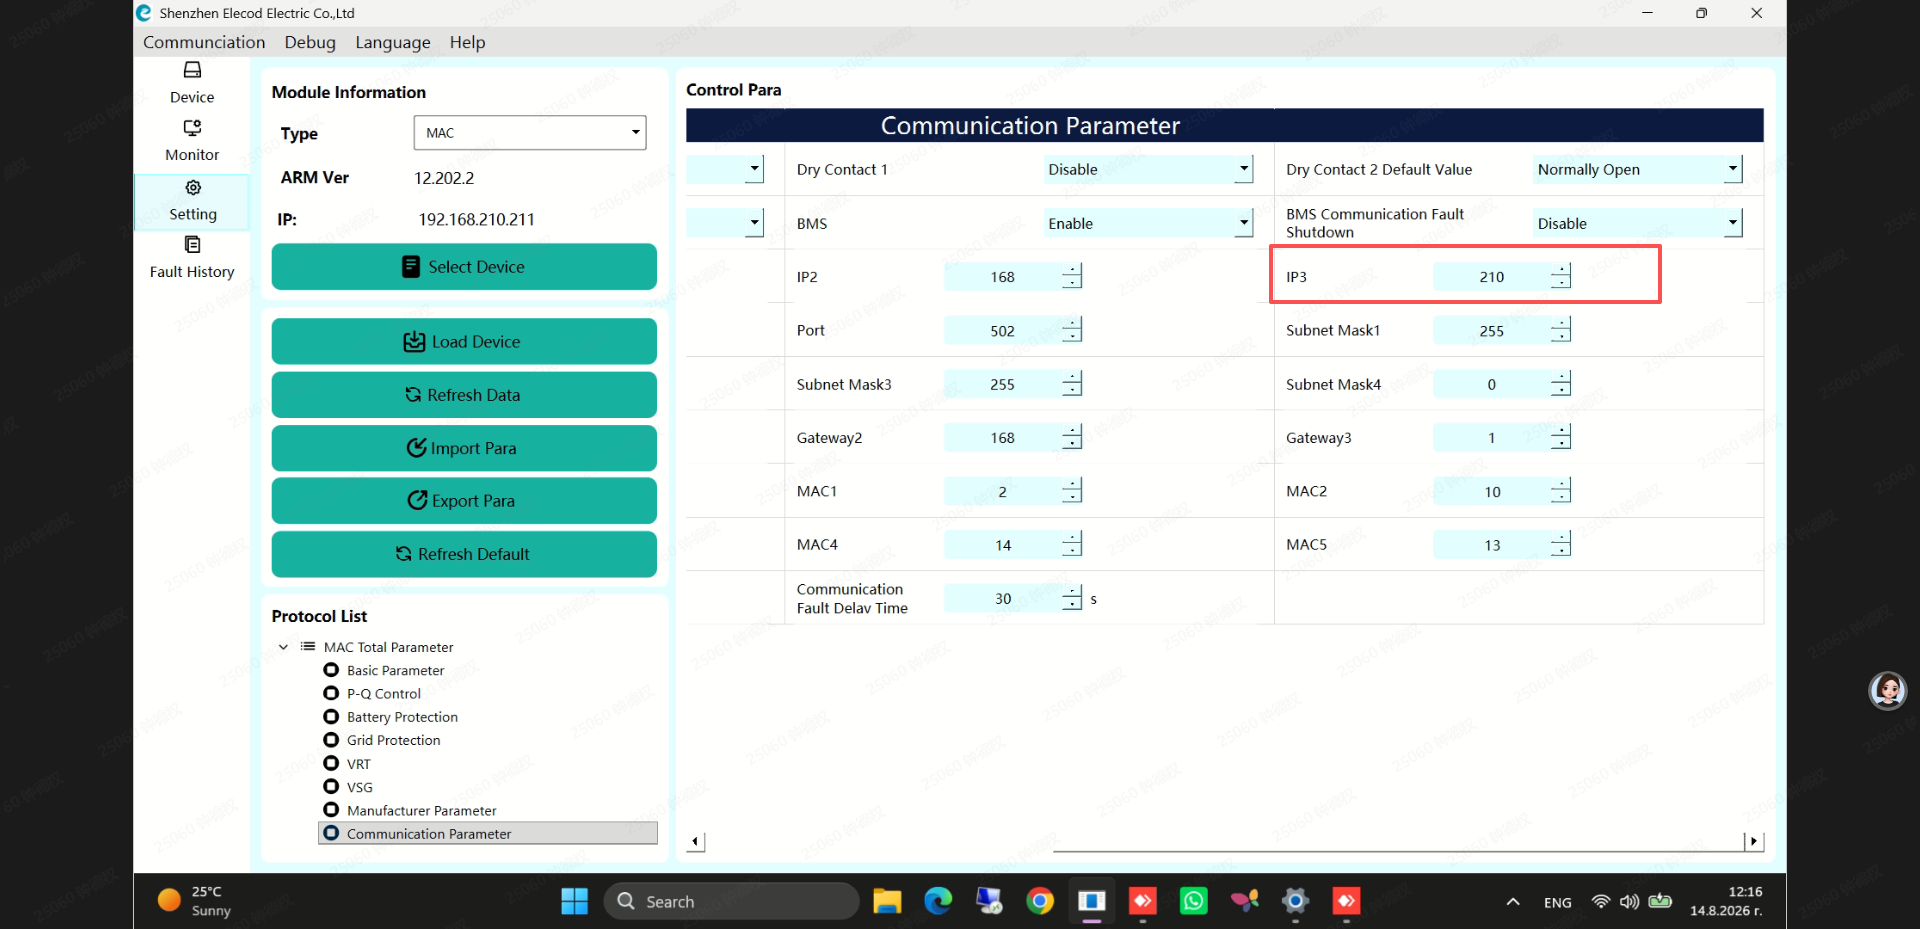Click the Communication Fault Delay Time stepper
This screenshot has height=929, width=1920.
(1072, 598)
